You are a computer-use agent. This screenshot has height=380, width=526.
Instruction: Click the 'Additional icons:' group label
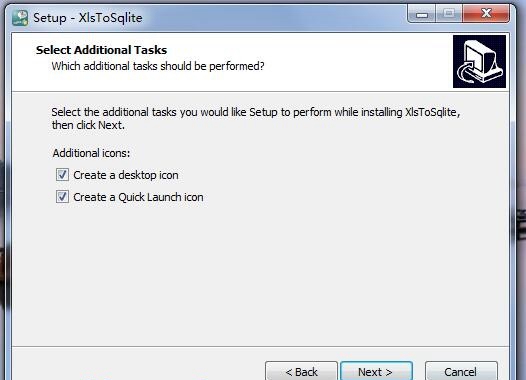(91, 153)
